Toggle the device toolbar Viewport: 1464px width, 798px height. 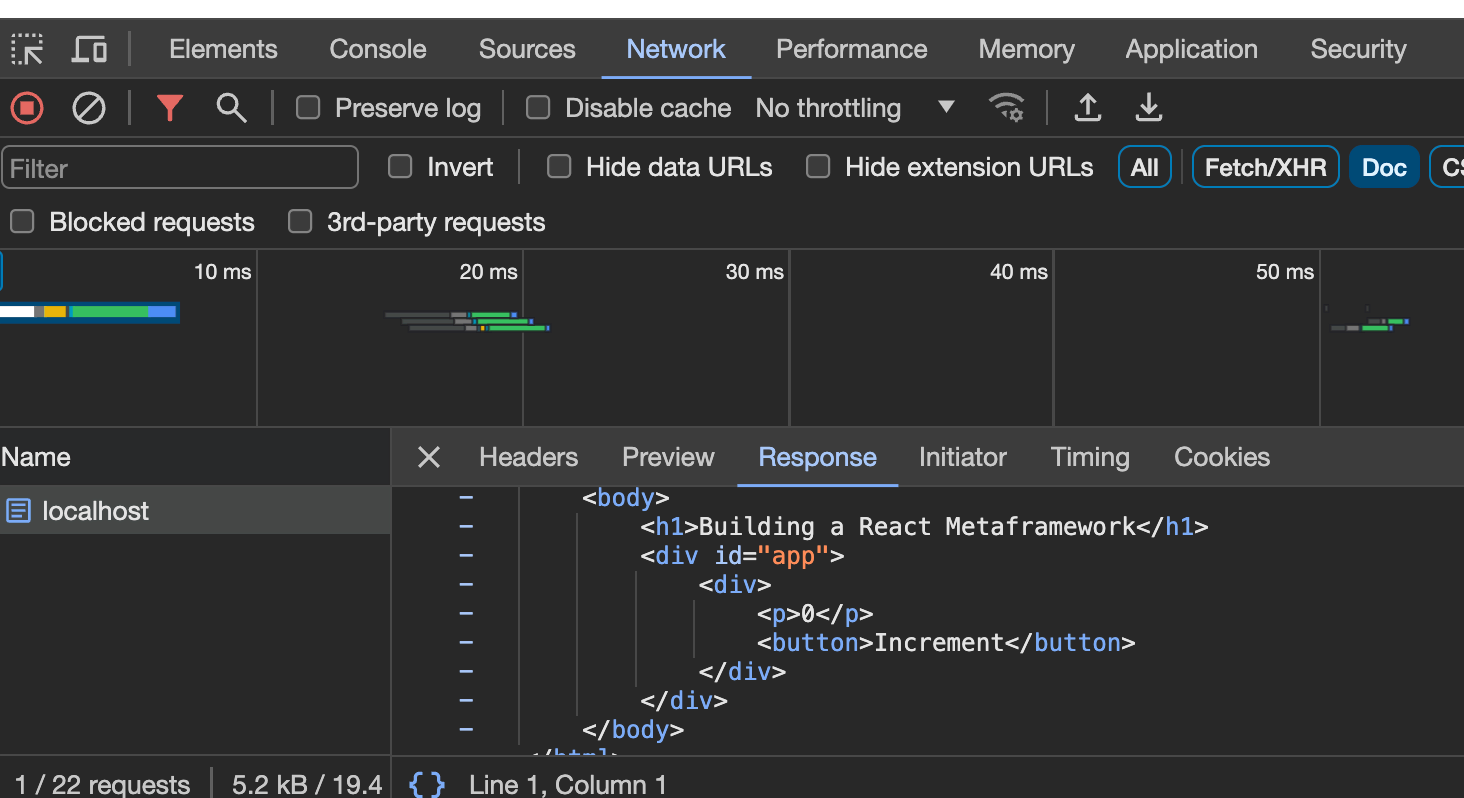(x=88, y=49)
